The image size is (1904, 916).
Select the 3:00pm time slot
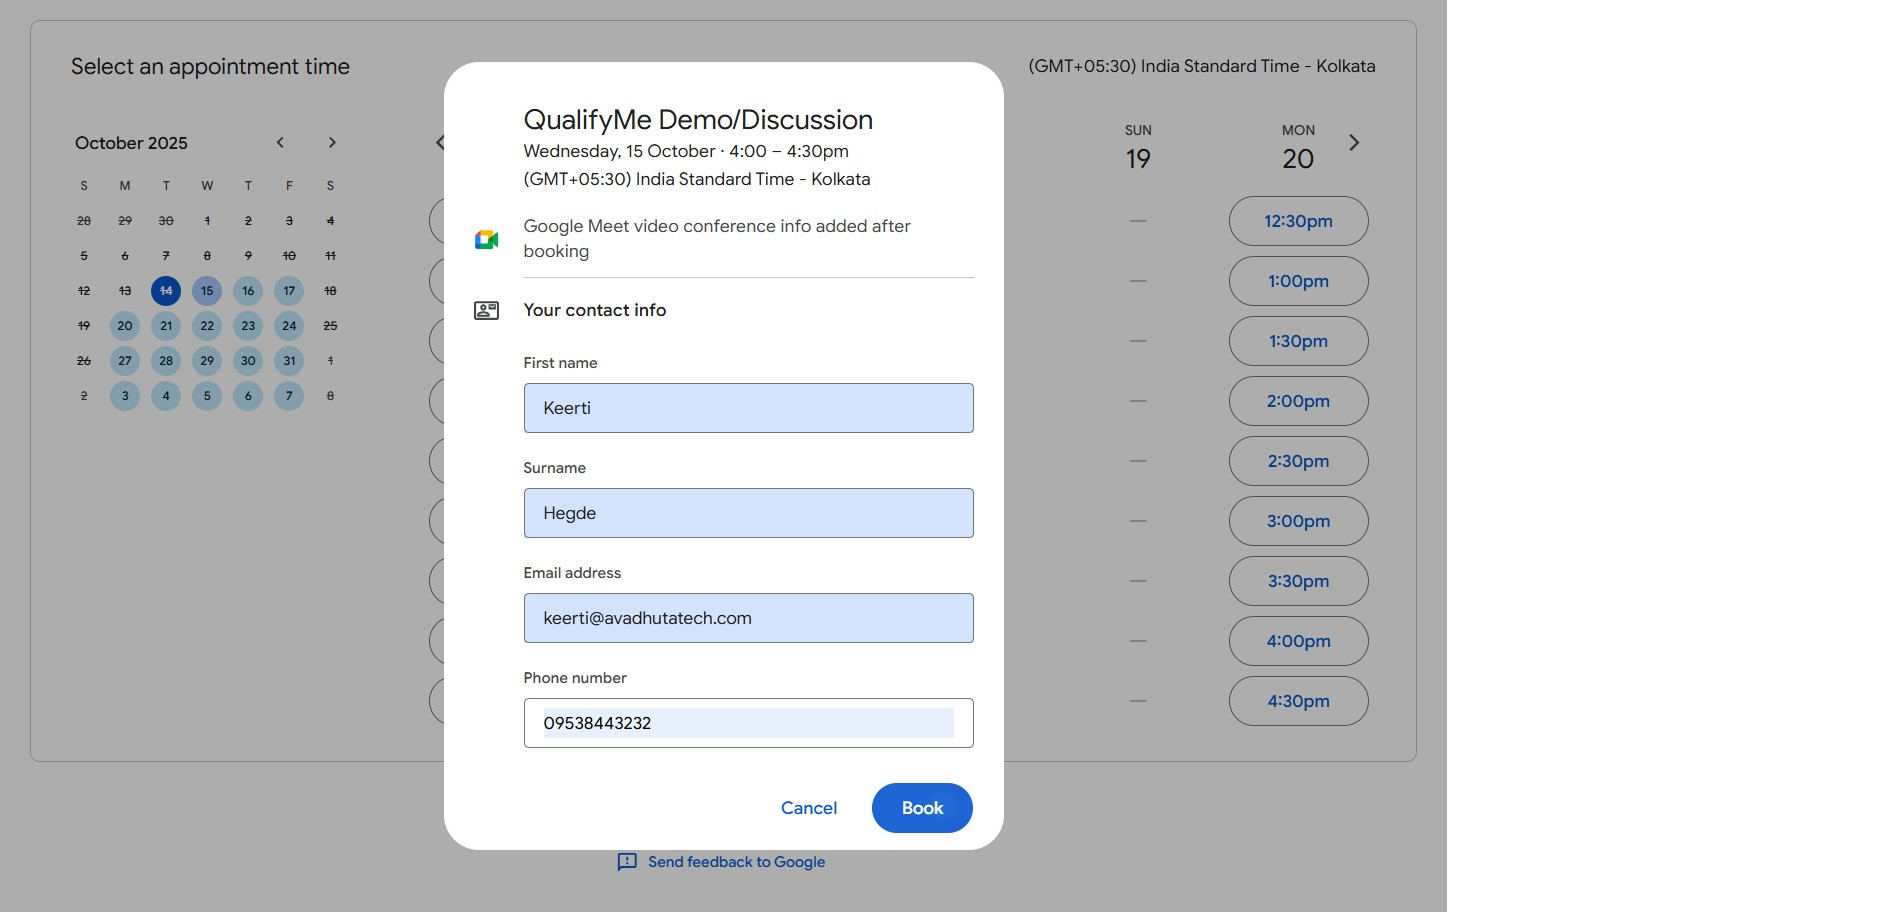(x=1298, y=521)
